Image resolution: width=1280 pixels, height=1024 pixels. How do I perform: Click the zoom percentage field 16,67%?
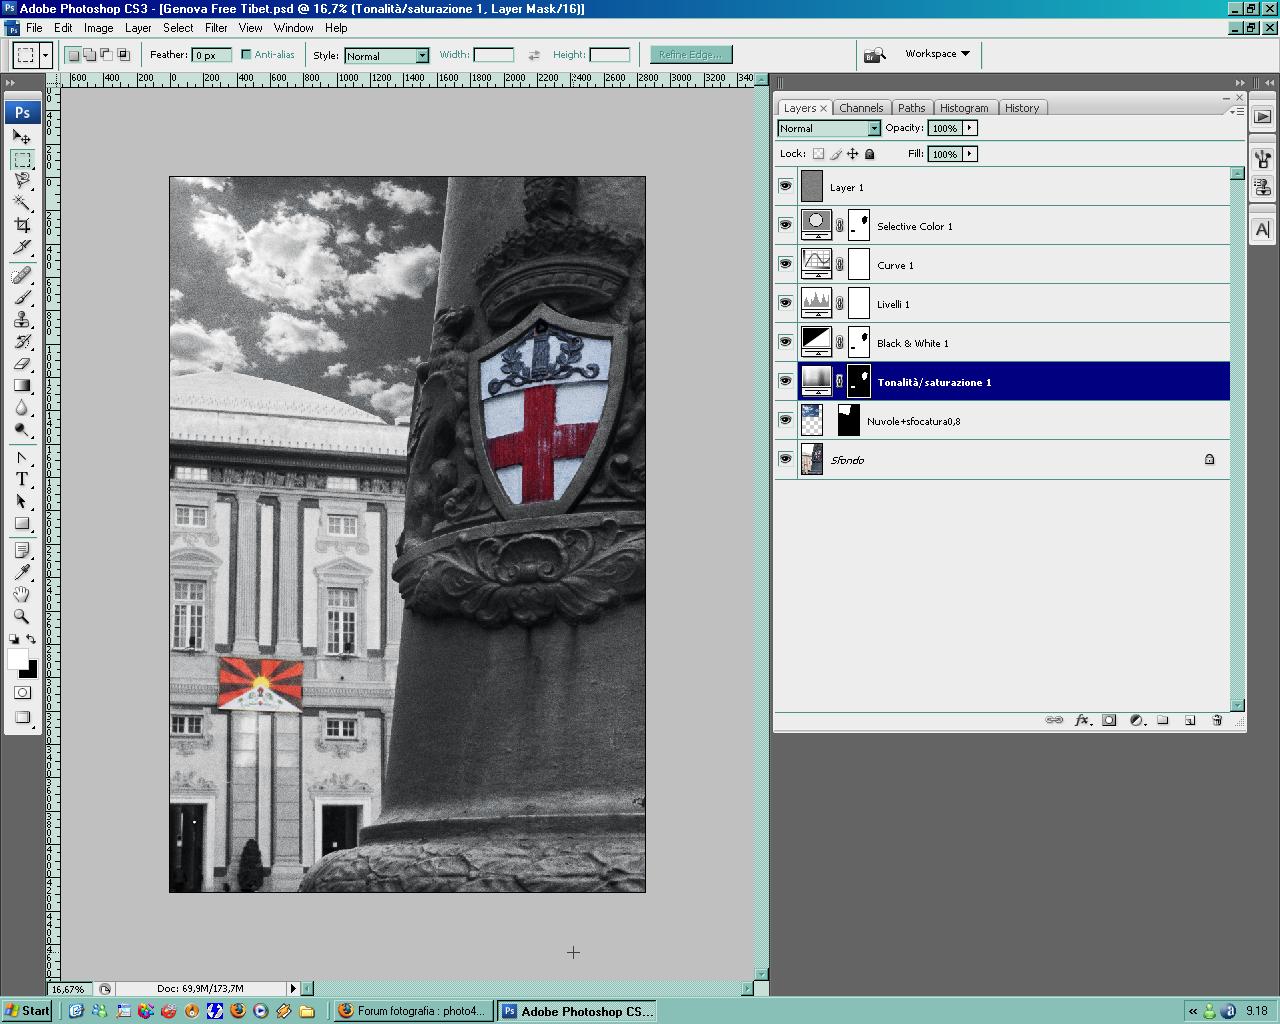coord(68,989)
